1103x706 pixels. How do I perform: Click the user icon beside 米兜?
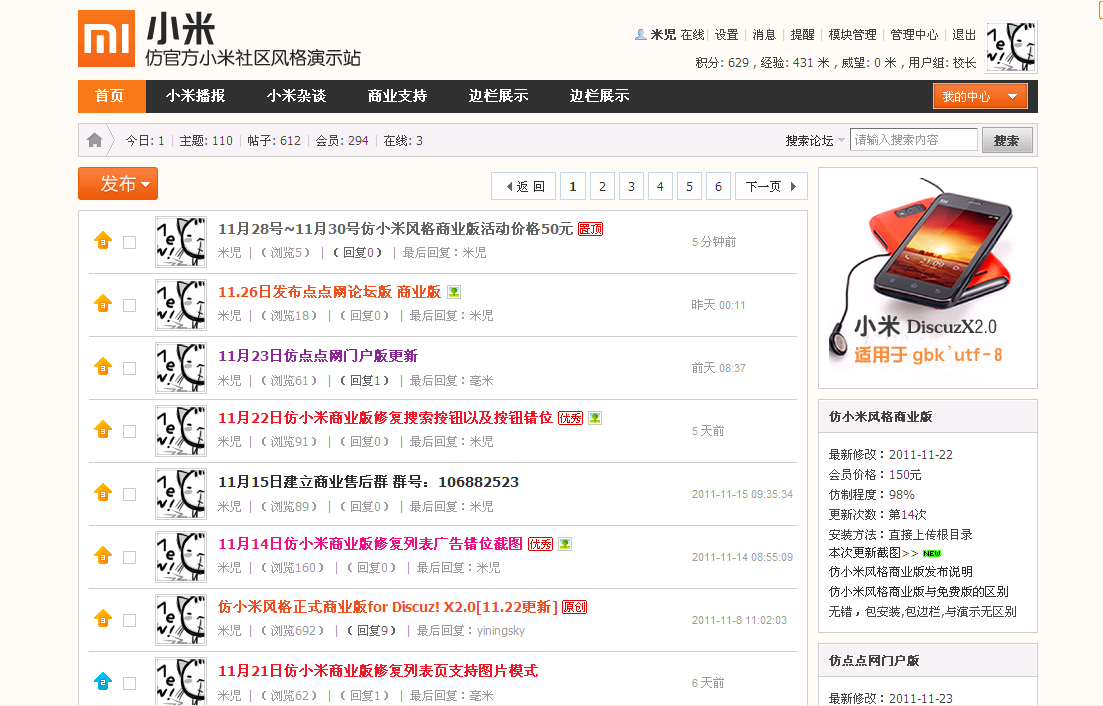pyautogui.click(x=641, y=34)
